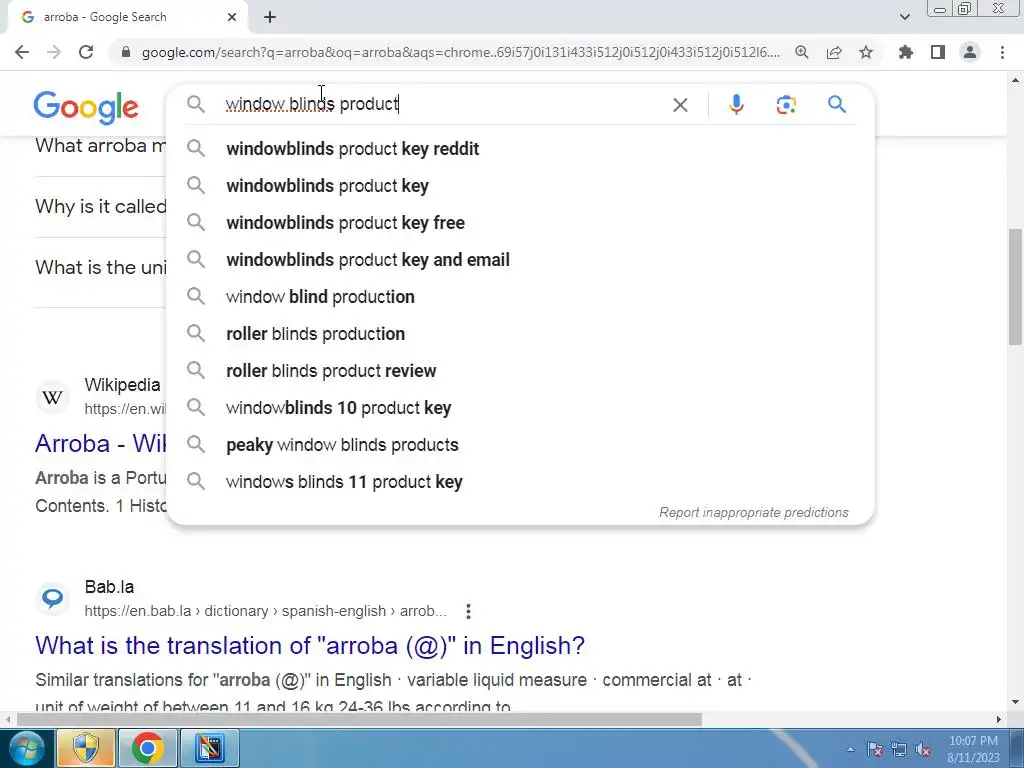Click scroll down arrow on vertical scrollbar
The width and height of the screenshot is (1024, 768).
[1015, 702]
